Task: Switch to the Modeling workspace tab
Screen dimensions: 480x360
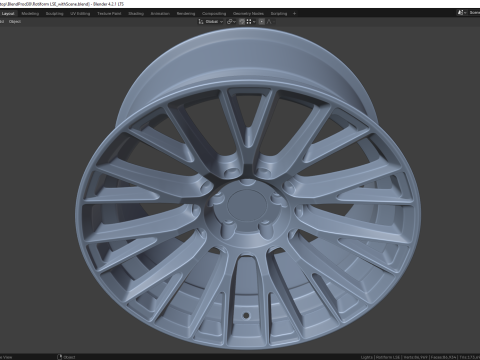Action: tap(30, 14)
